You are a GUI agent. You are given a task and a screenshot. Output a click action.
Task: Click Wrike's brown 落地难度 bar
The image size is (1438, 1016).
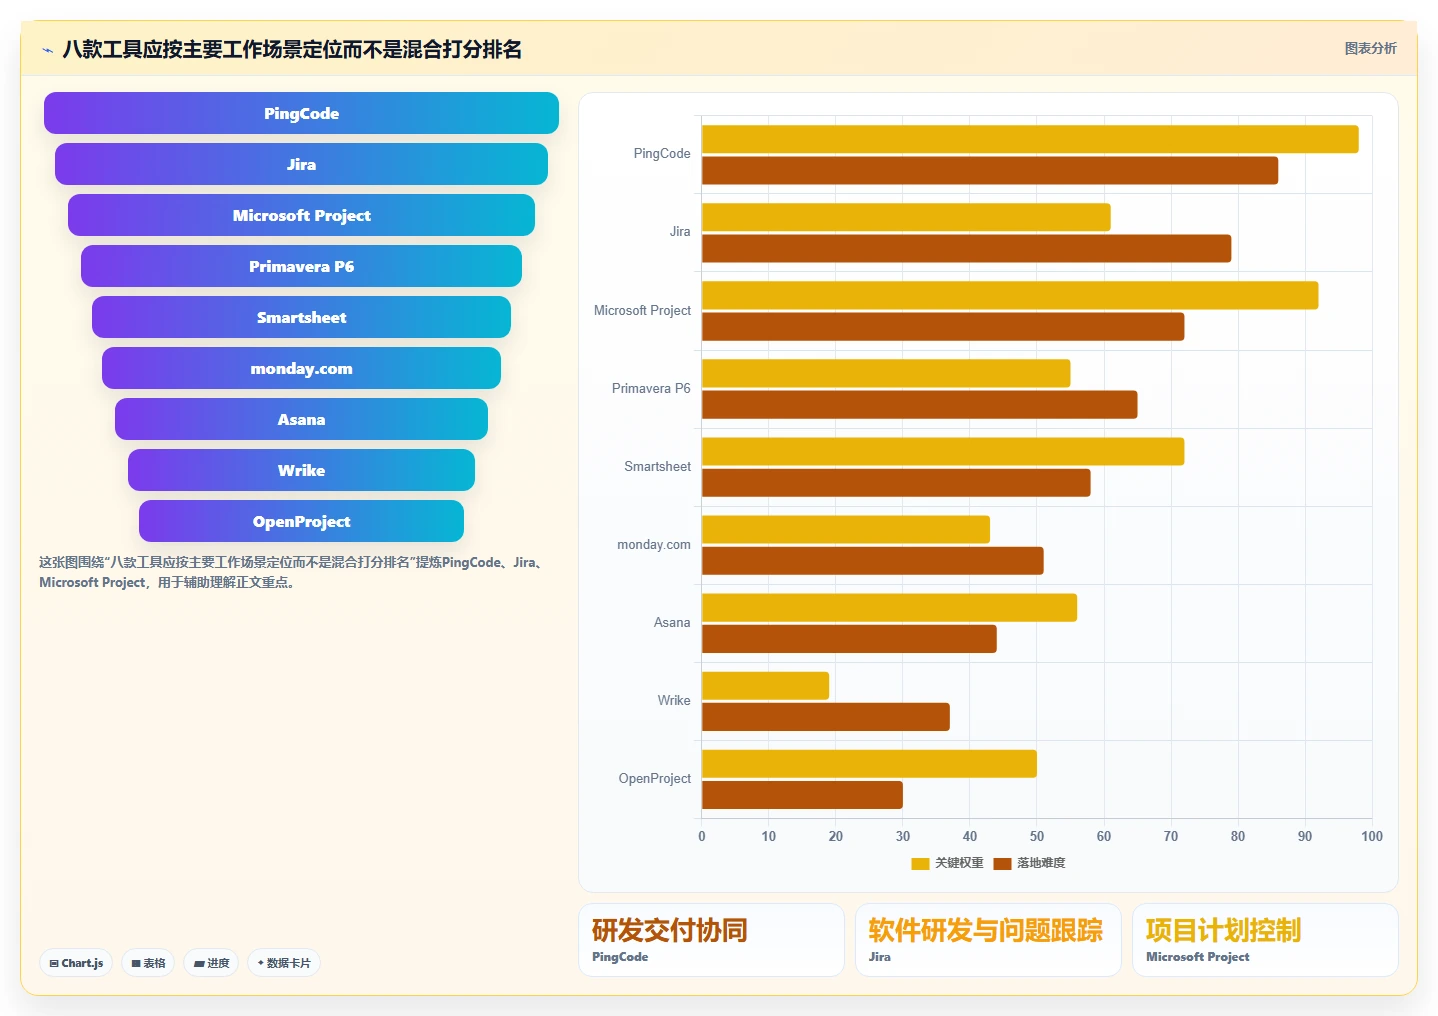[x=826, y=716]
